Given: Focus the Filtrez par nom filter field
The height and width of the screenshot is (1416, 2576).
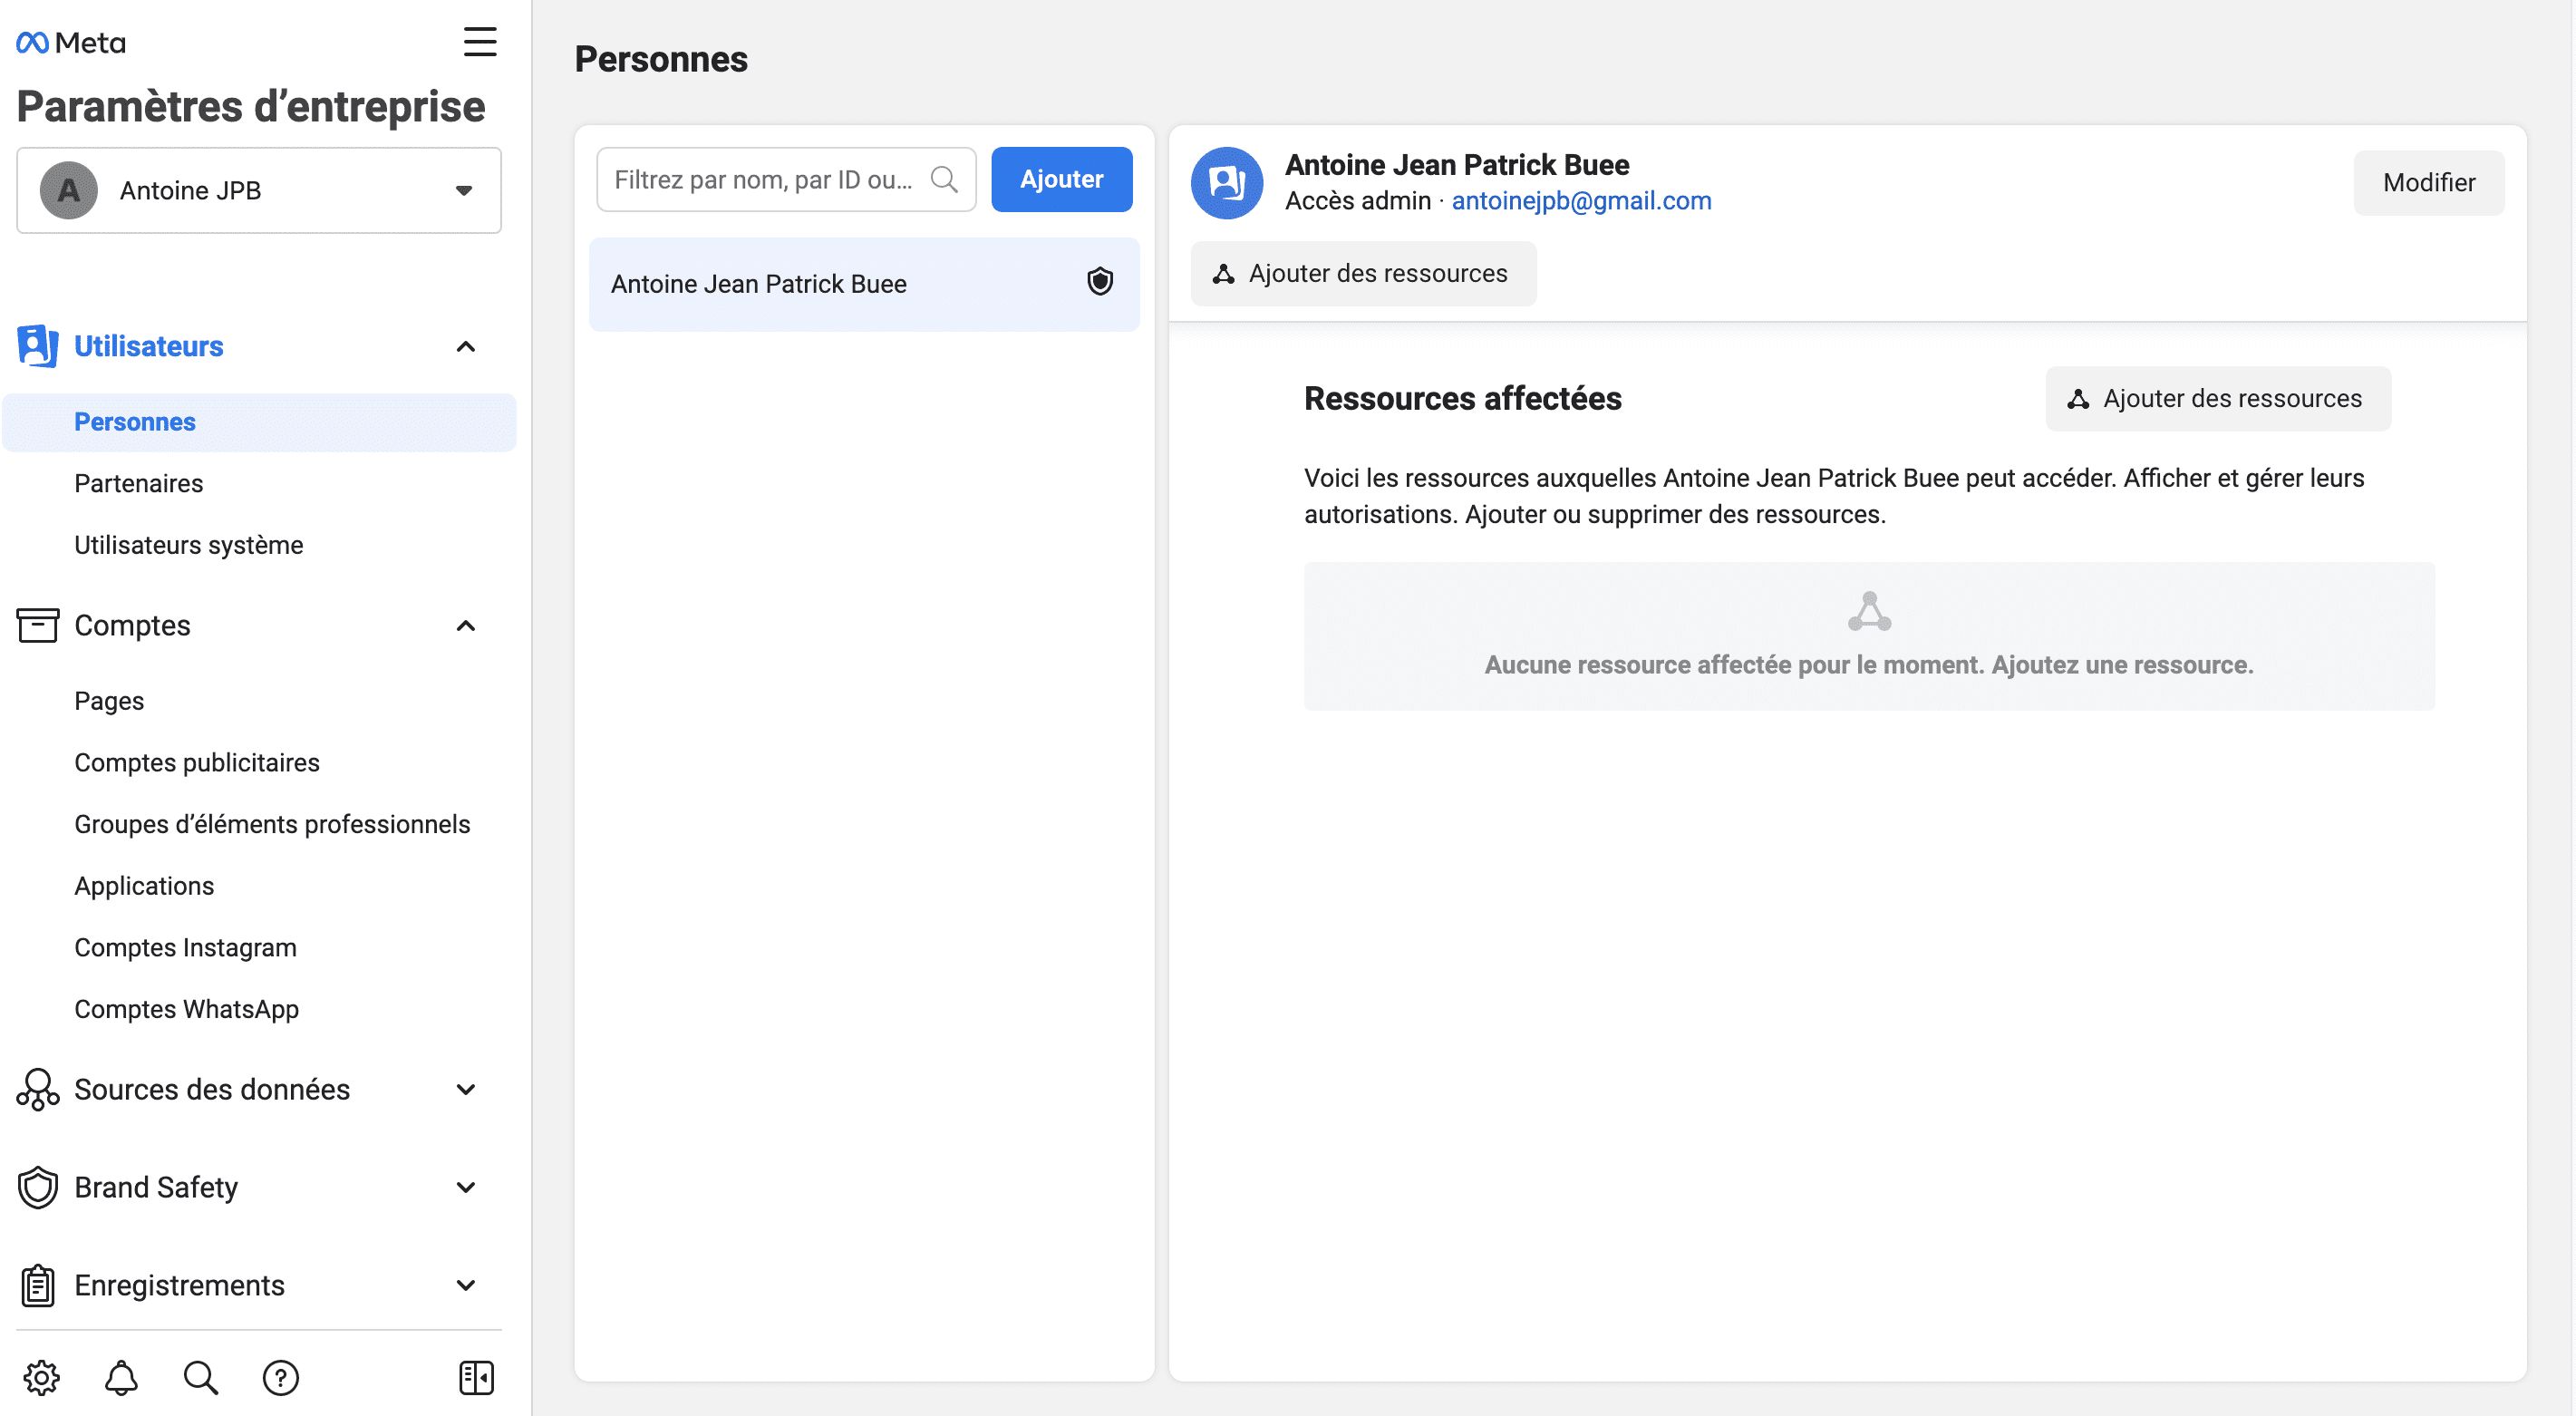Looking at the screenshot, I should coord(786,179).
